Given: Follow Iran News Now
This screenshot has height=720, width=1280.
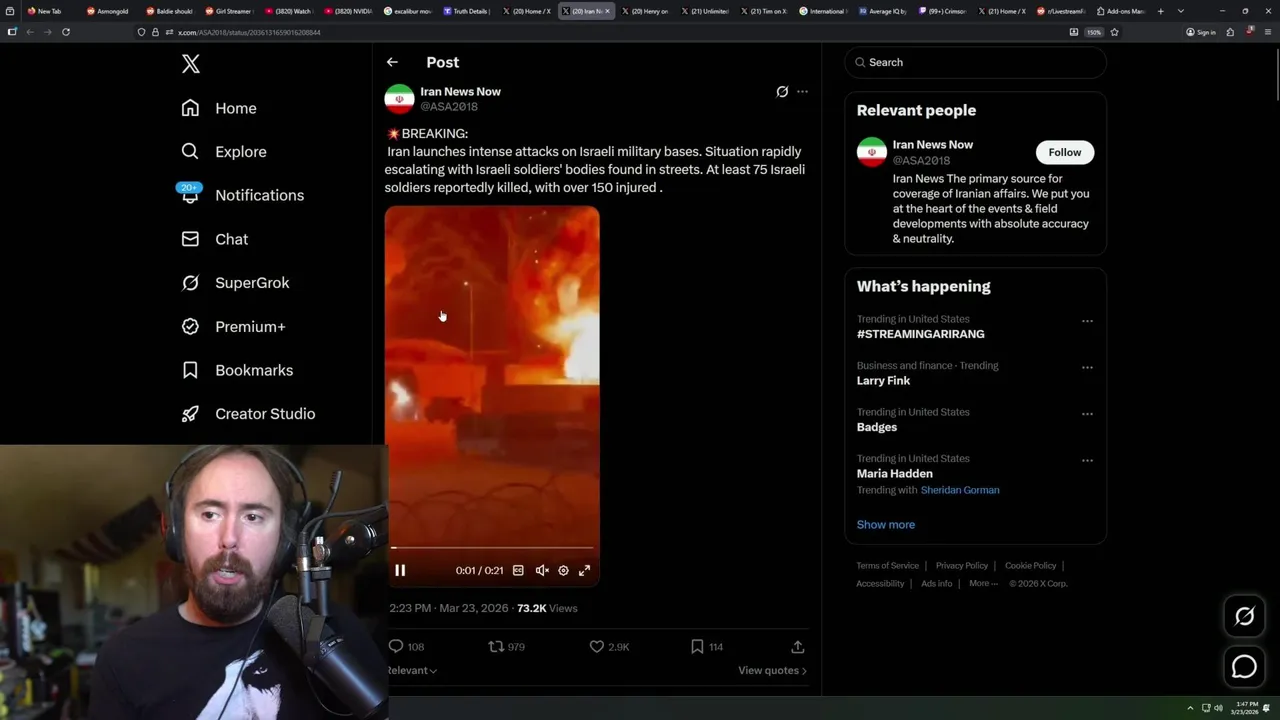Looking at the screenshot, I should (x=1064, y=152).
